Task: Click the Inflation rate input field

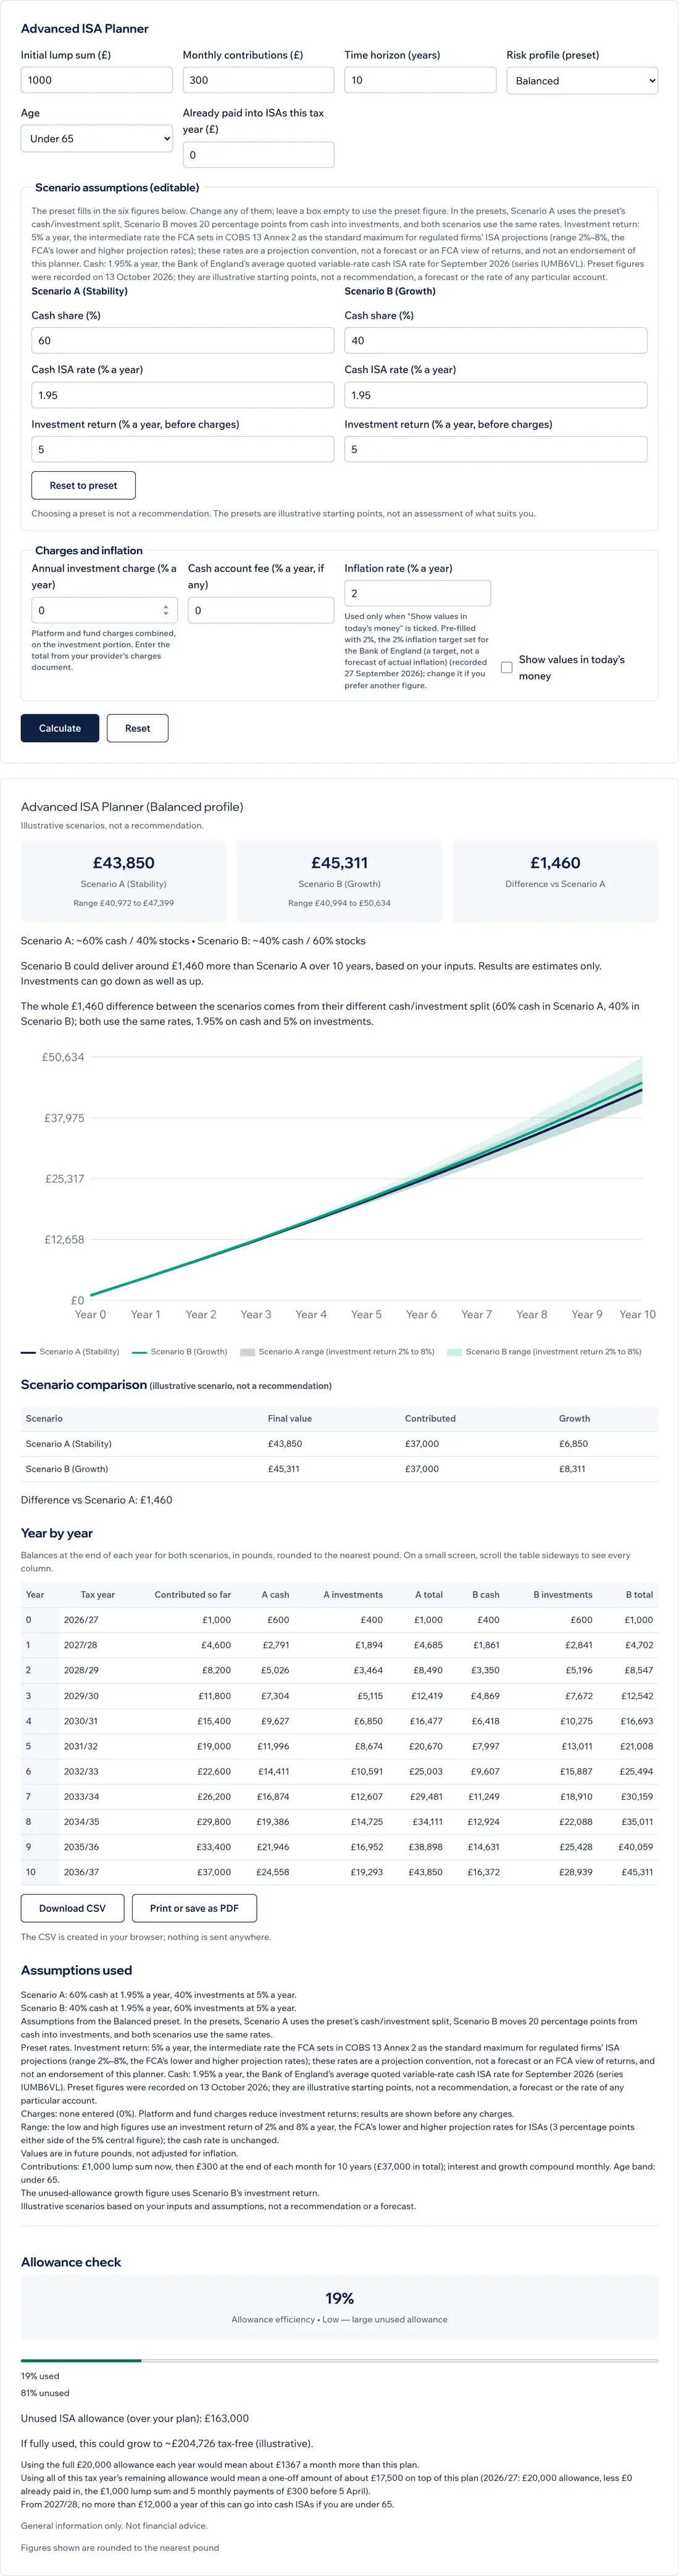Action: click(x=417, y=593)
